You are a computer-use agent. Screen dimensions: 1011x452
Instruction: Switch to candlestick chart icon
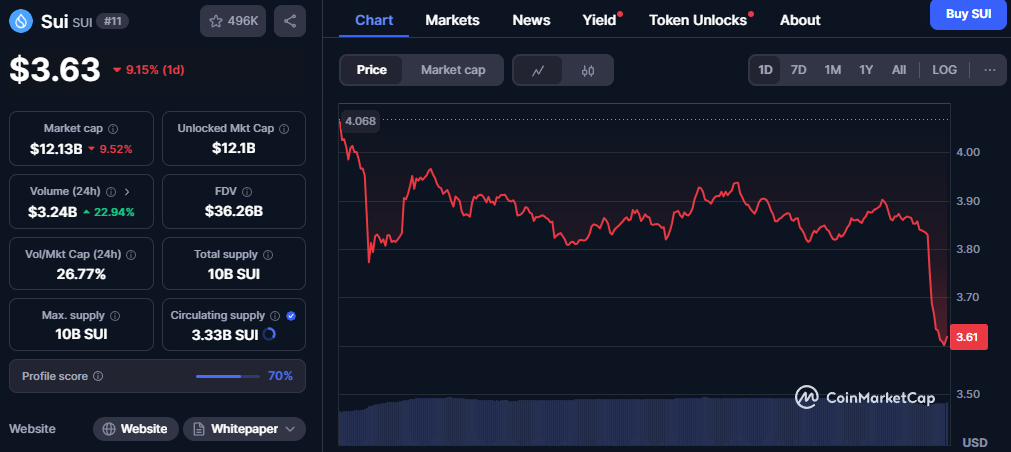coord(587,70)
